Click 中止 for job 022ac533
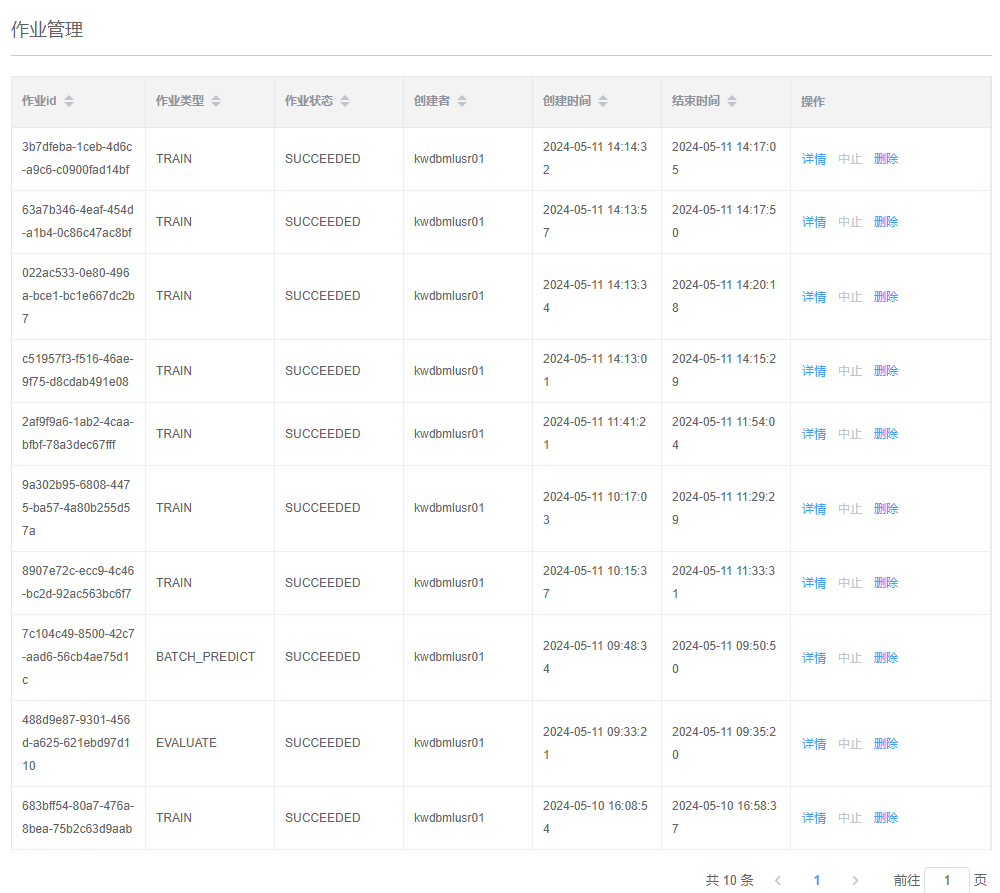The width and height of the screenshot is (1000, 893). click(850, 297)
